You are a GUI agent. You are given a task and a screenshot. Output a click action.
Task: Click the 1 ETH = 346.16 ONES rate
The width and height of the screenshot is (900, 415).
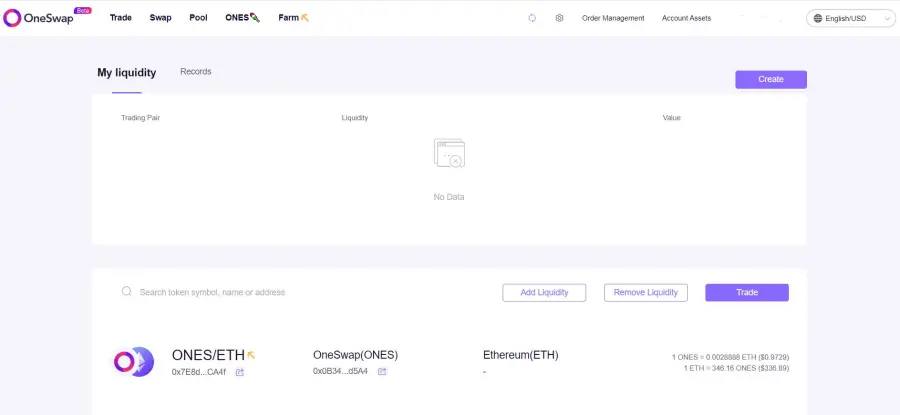(x=736, y=368)
